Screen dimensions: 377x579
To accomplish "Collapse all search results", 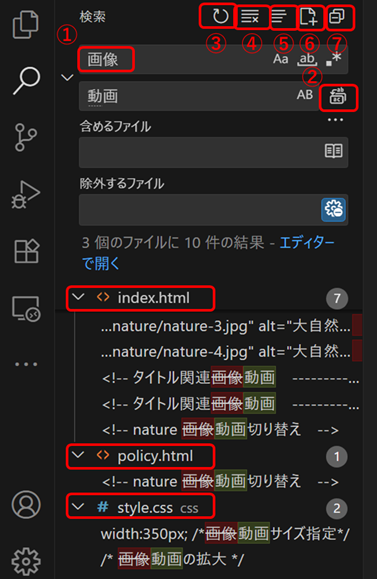I will [x=337, y=16].
